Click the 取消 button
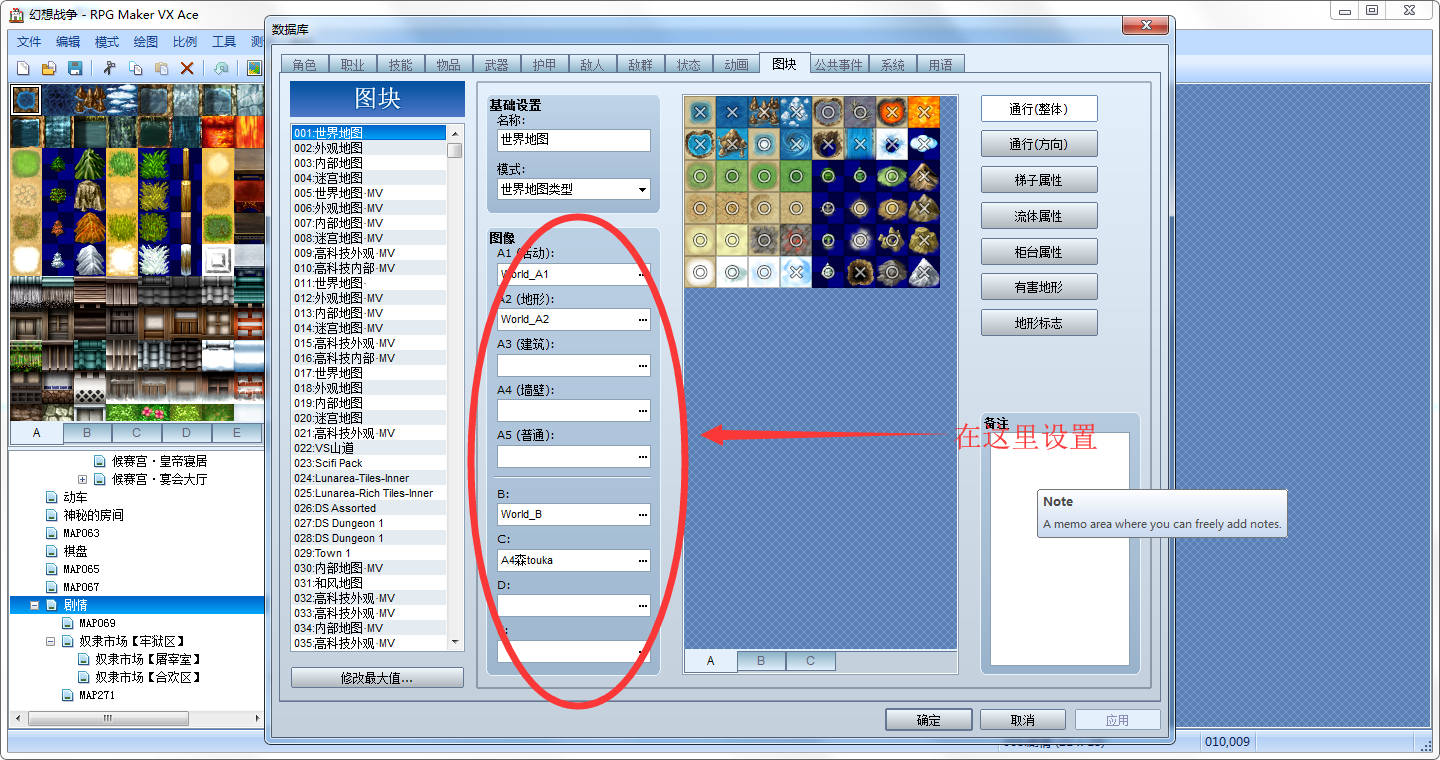This screenshot has width=1440, height=760. [1022, 720]
